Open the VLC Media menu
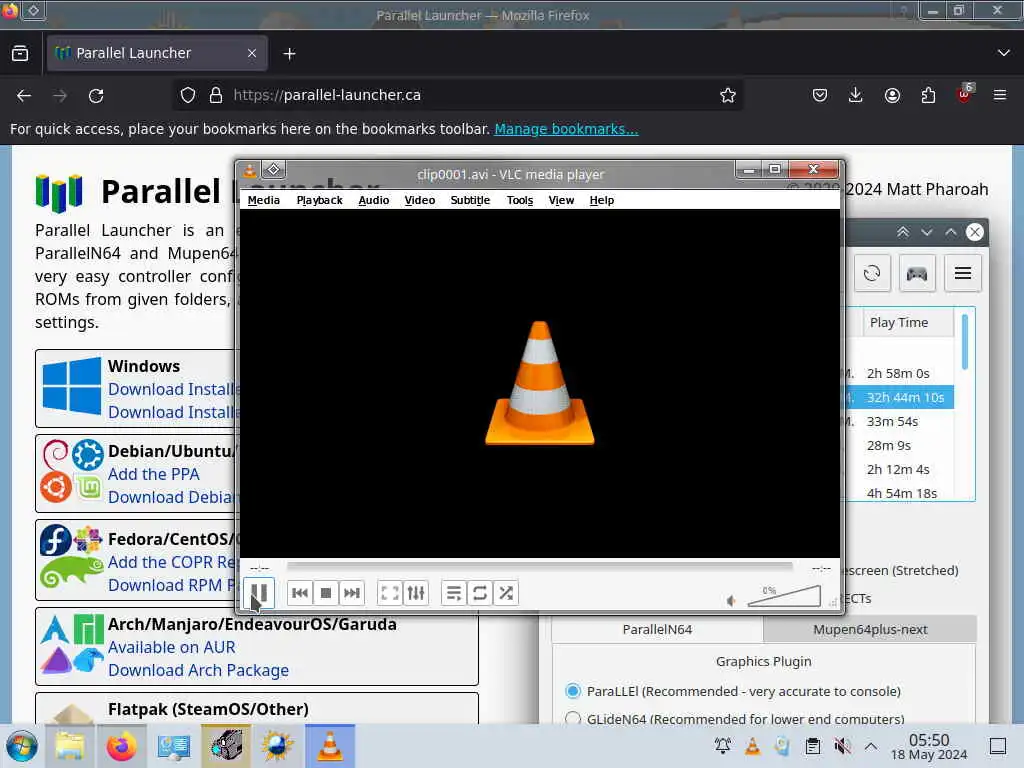Viewport: 1024px width, 768px height. click(264, 200)
